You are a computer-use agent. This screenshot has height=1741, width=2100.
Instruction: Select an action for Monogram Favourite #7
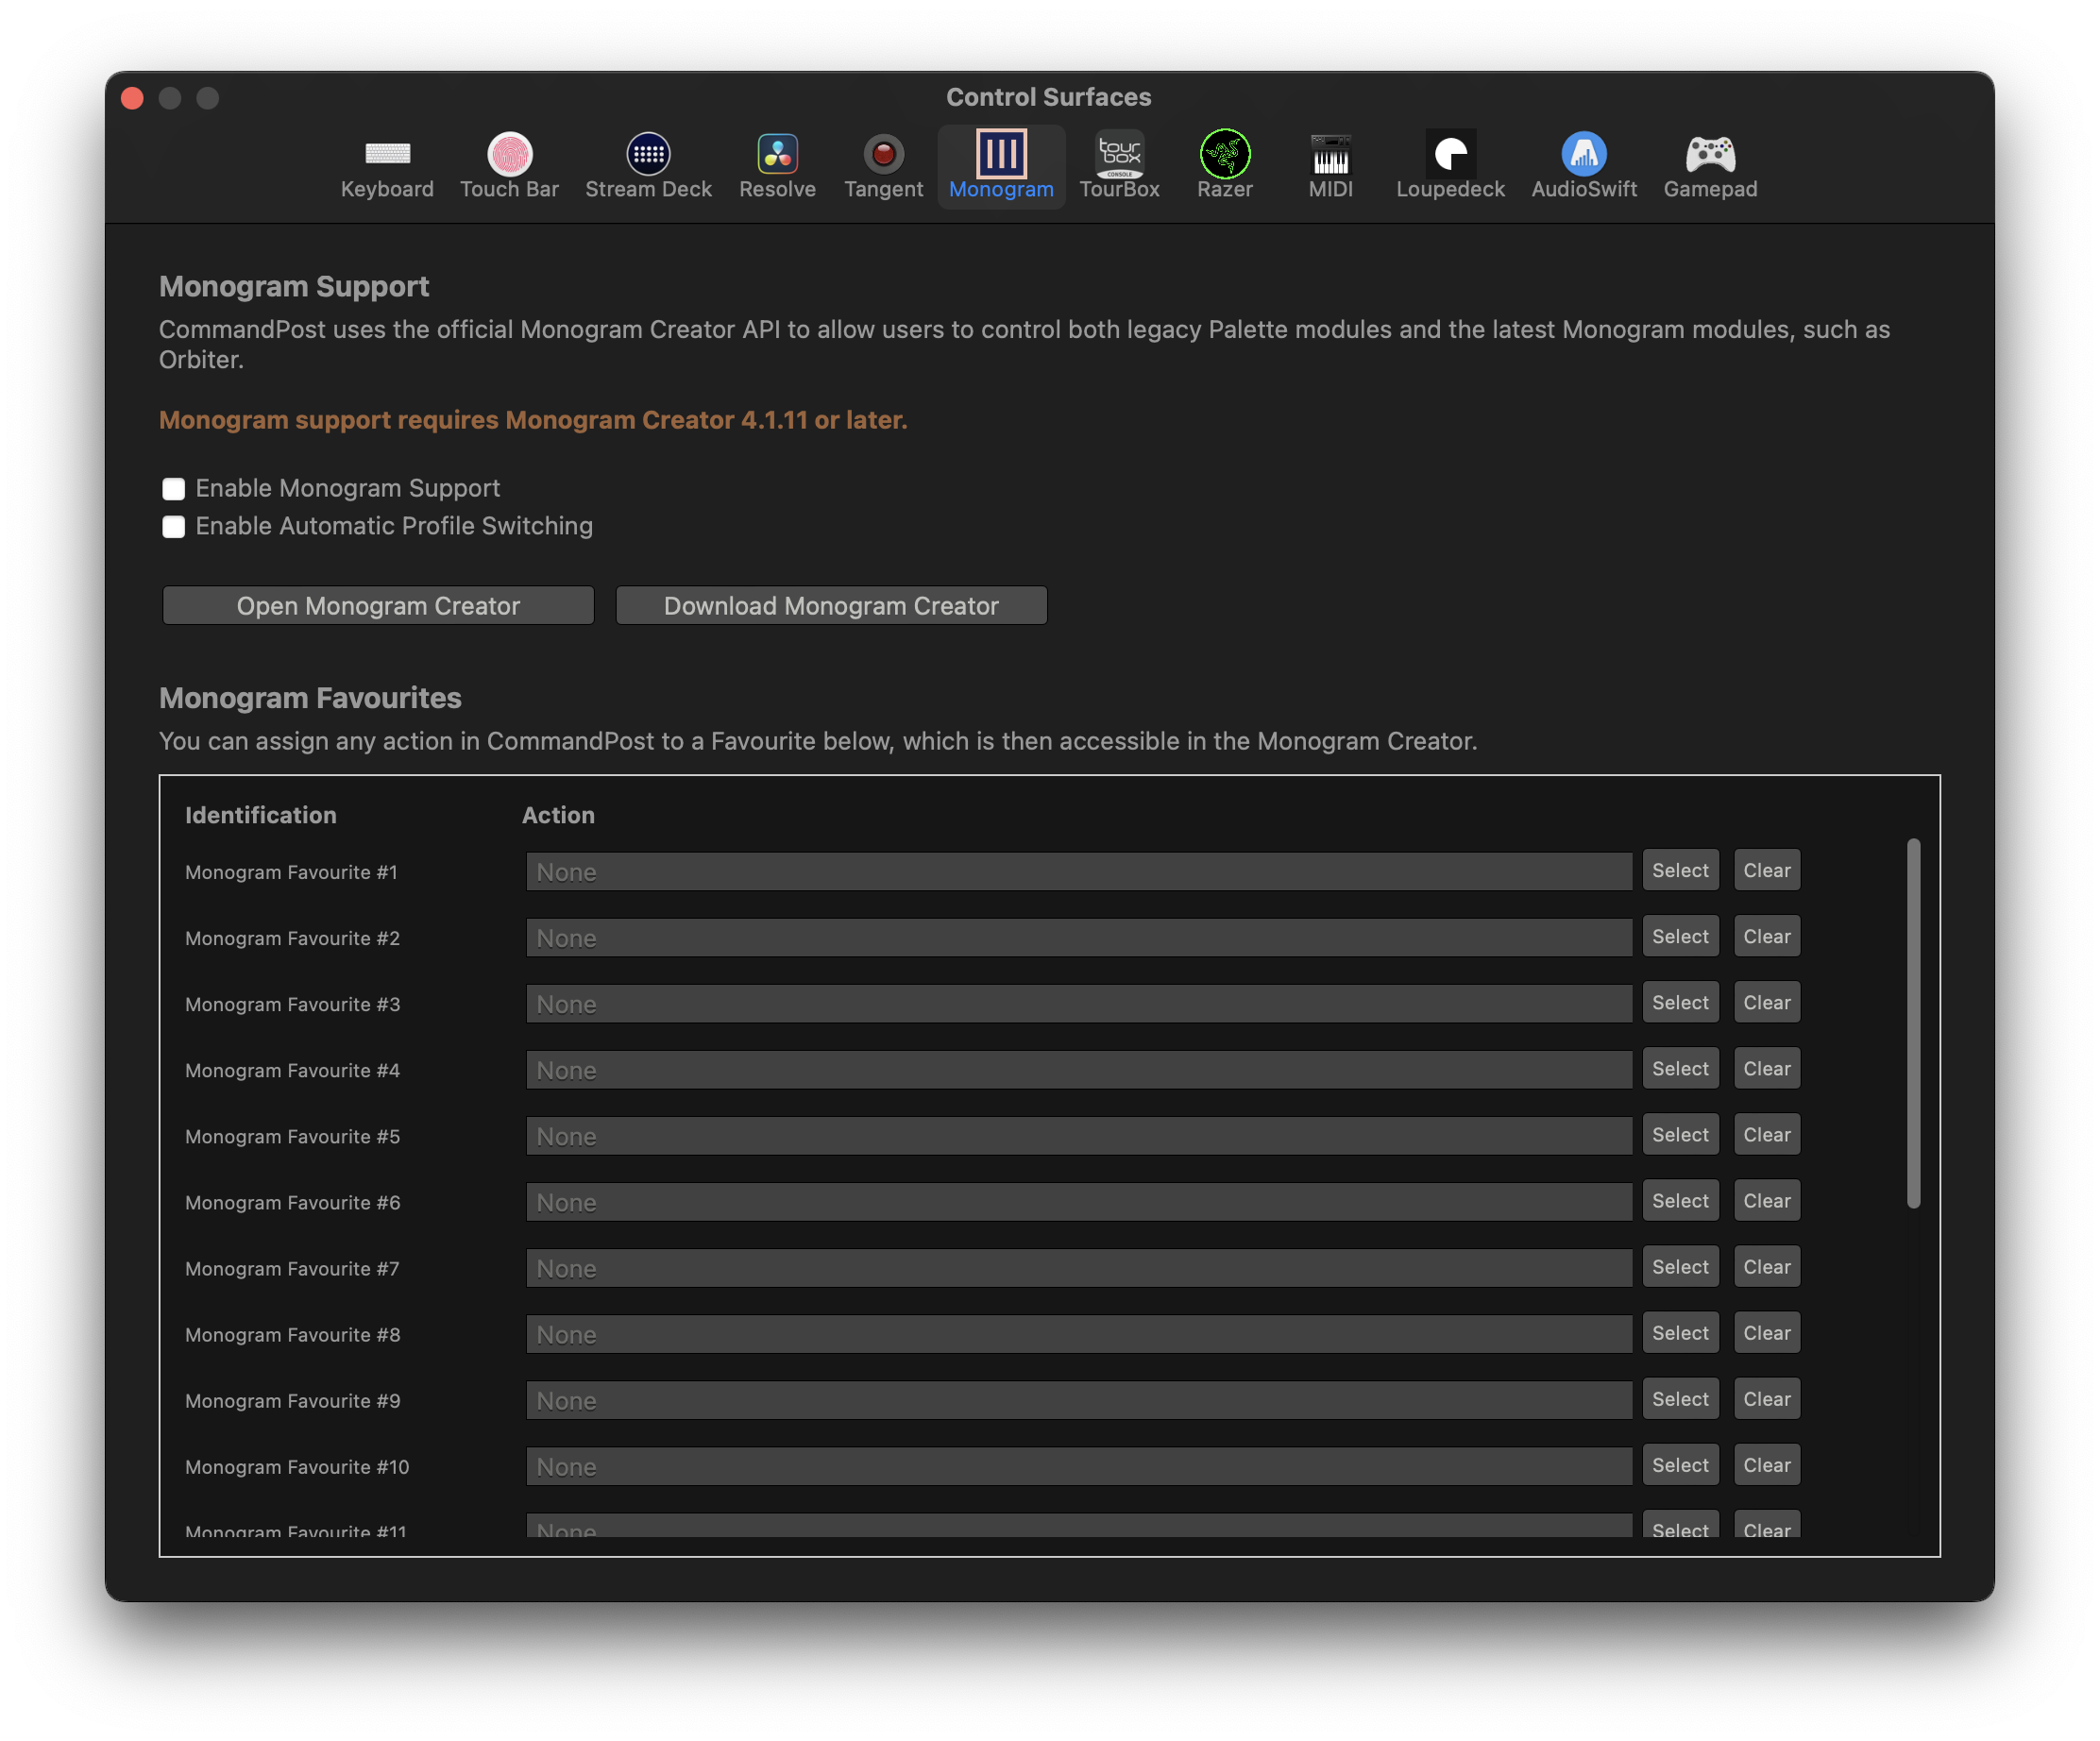point(1680,1266)
